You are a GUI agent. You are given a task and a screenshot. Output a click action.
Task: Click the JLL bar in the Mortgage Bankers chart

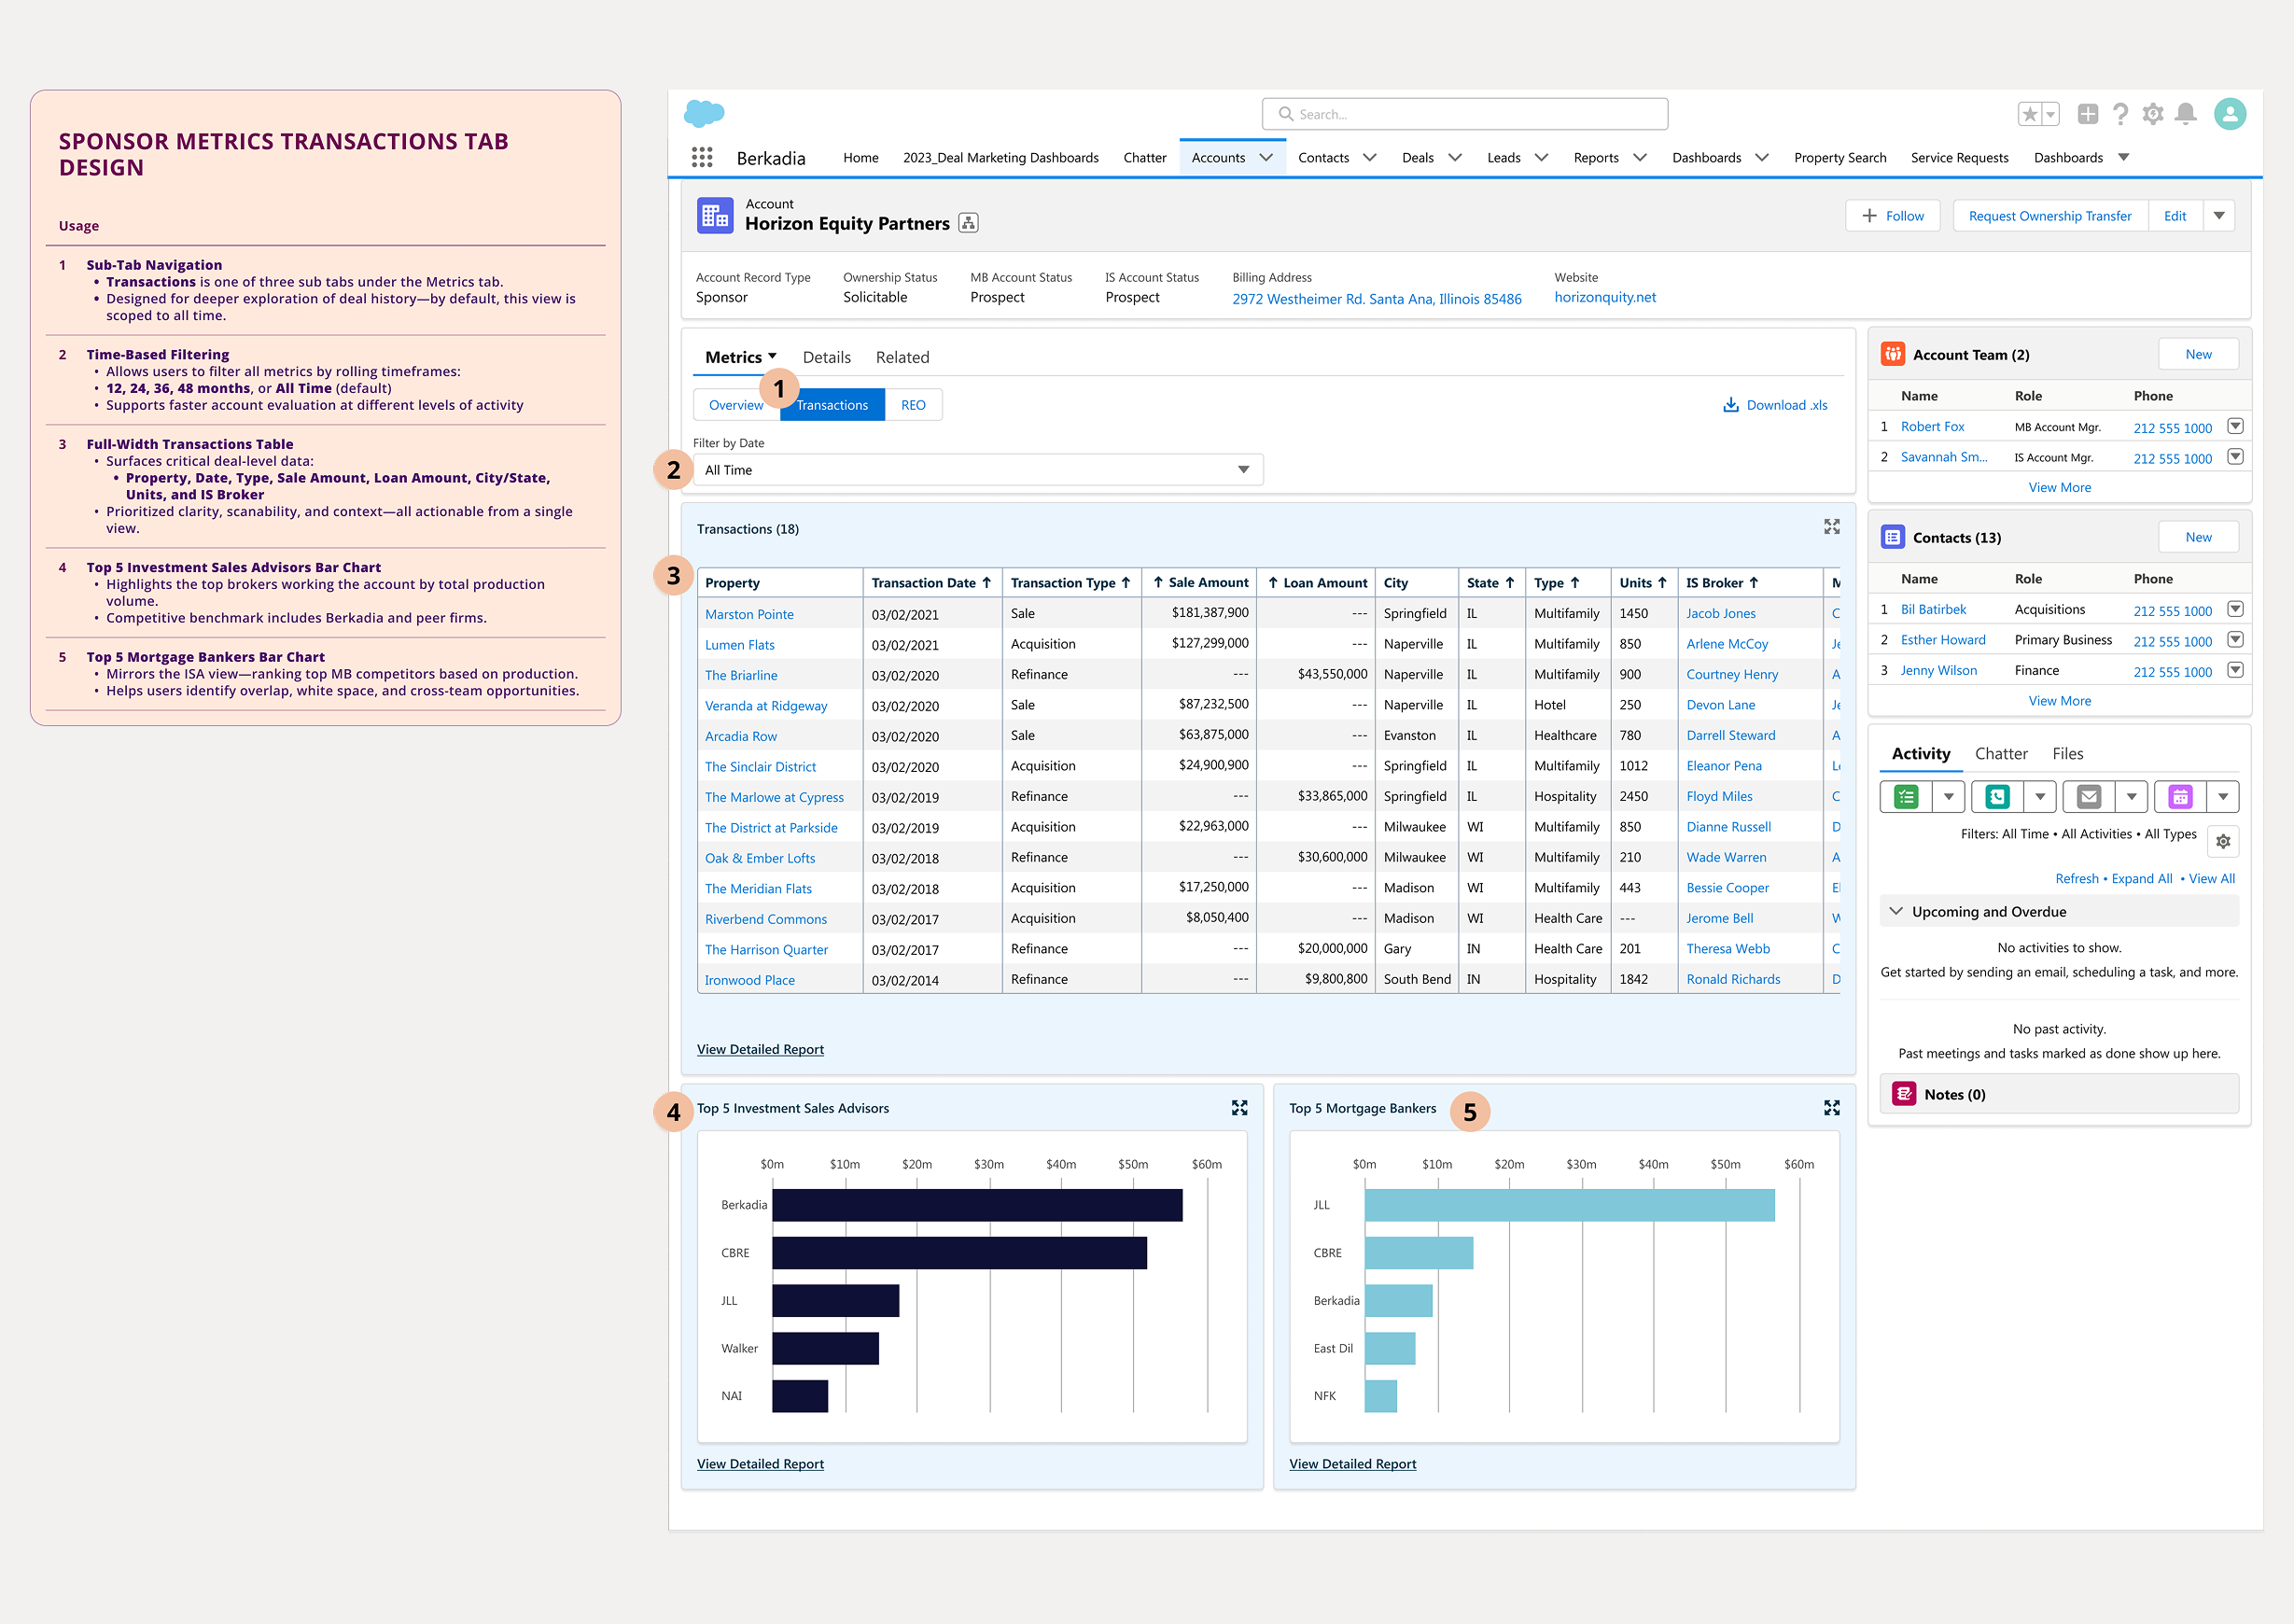1569,1205
